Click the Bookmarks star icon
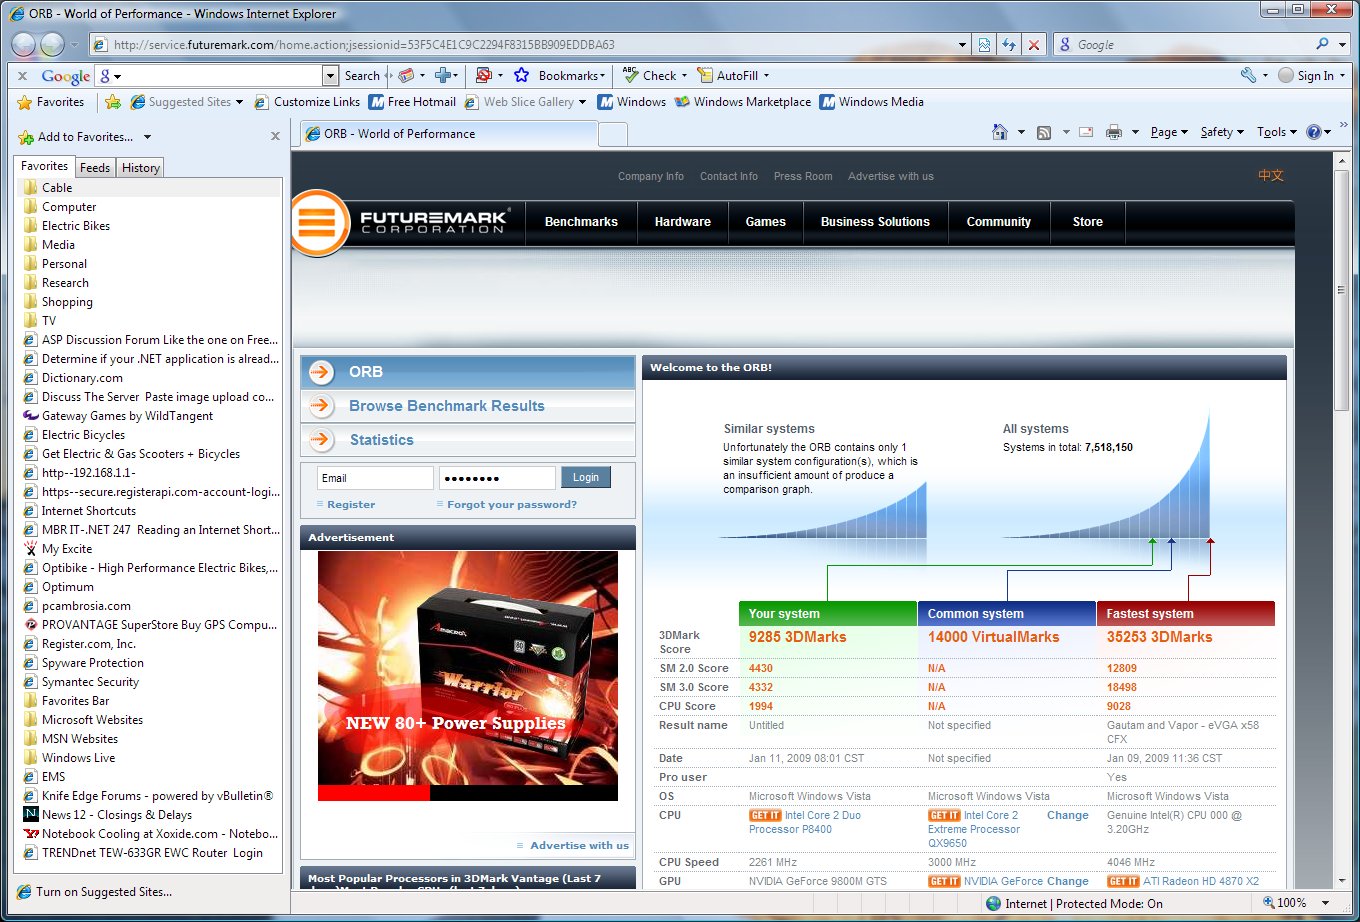This screenshot has height=922, width=1360. click(521, 75)
